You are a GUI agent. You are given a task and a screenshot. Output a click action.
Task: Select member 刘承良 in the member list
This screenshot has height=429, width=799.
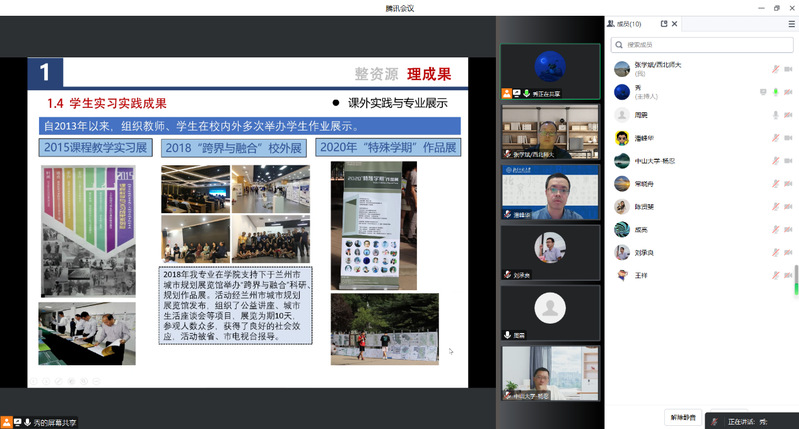click(x=647, y=252)
